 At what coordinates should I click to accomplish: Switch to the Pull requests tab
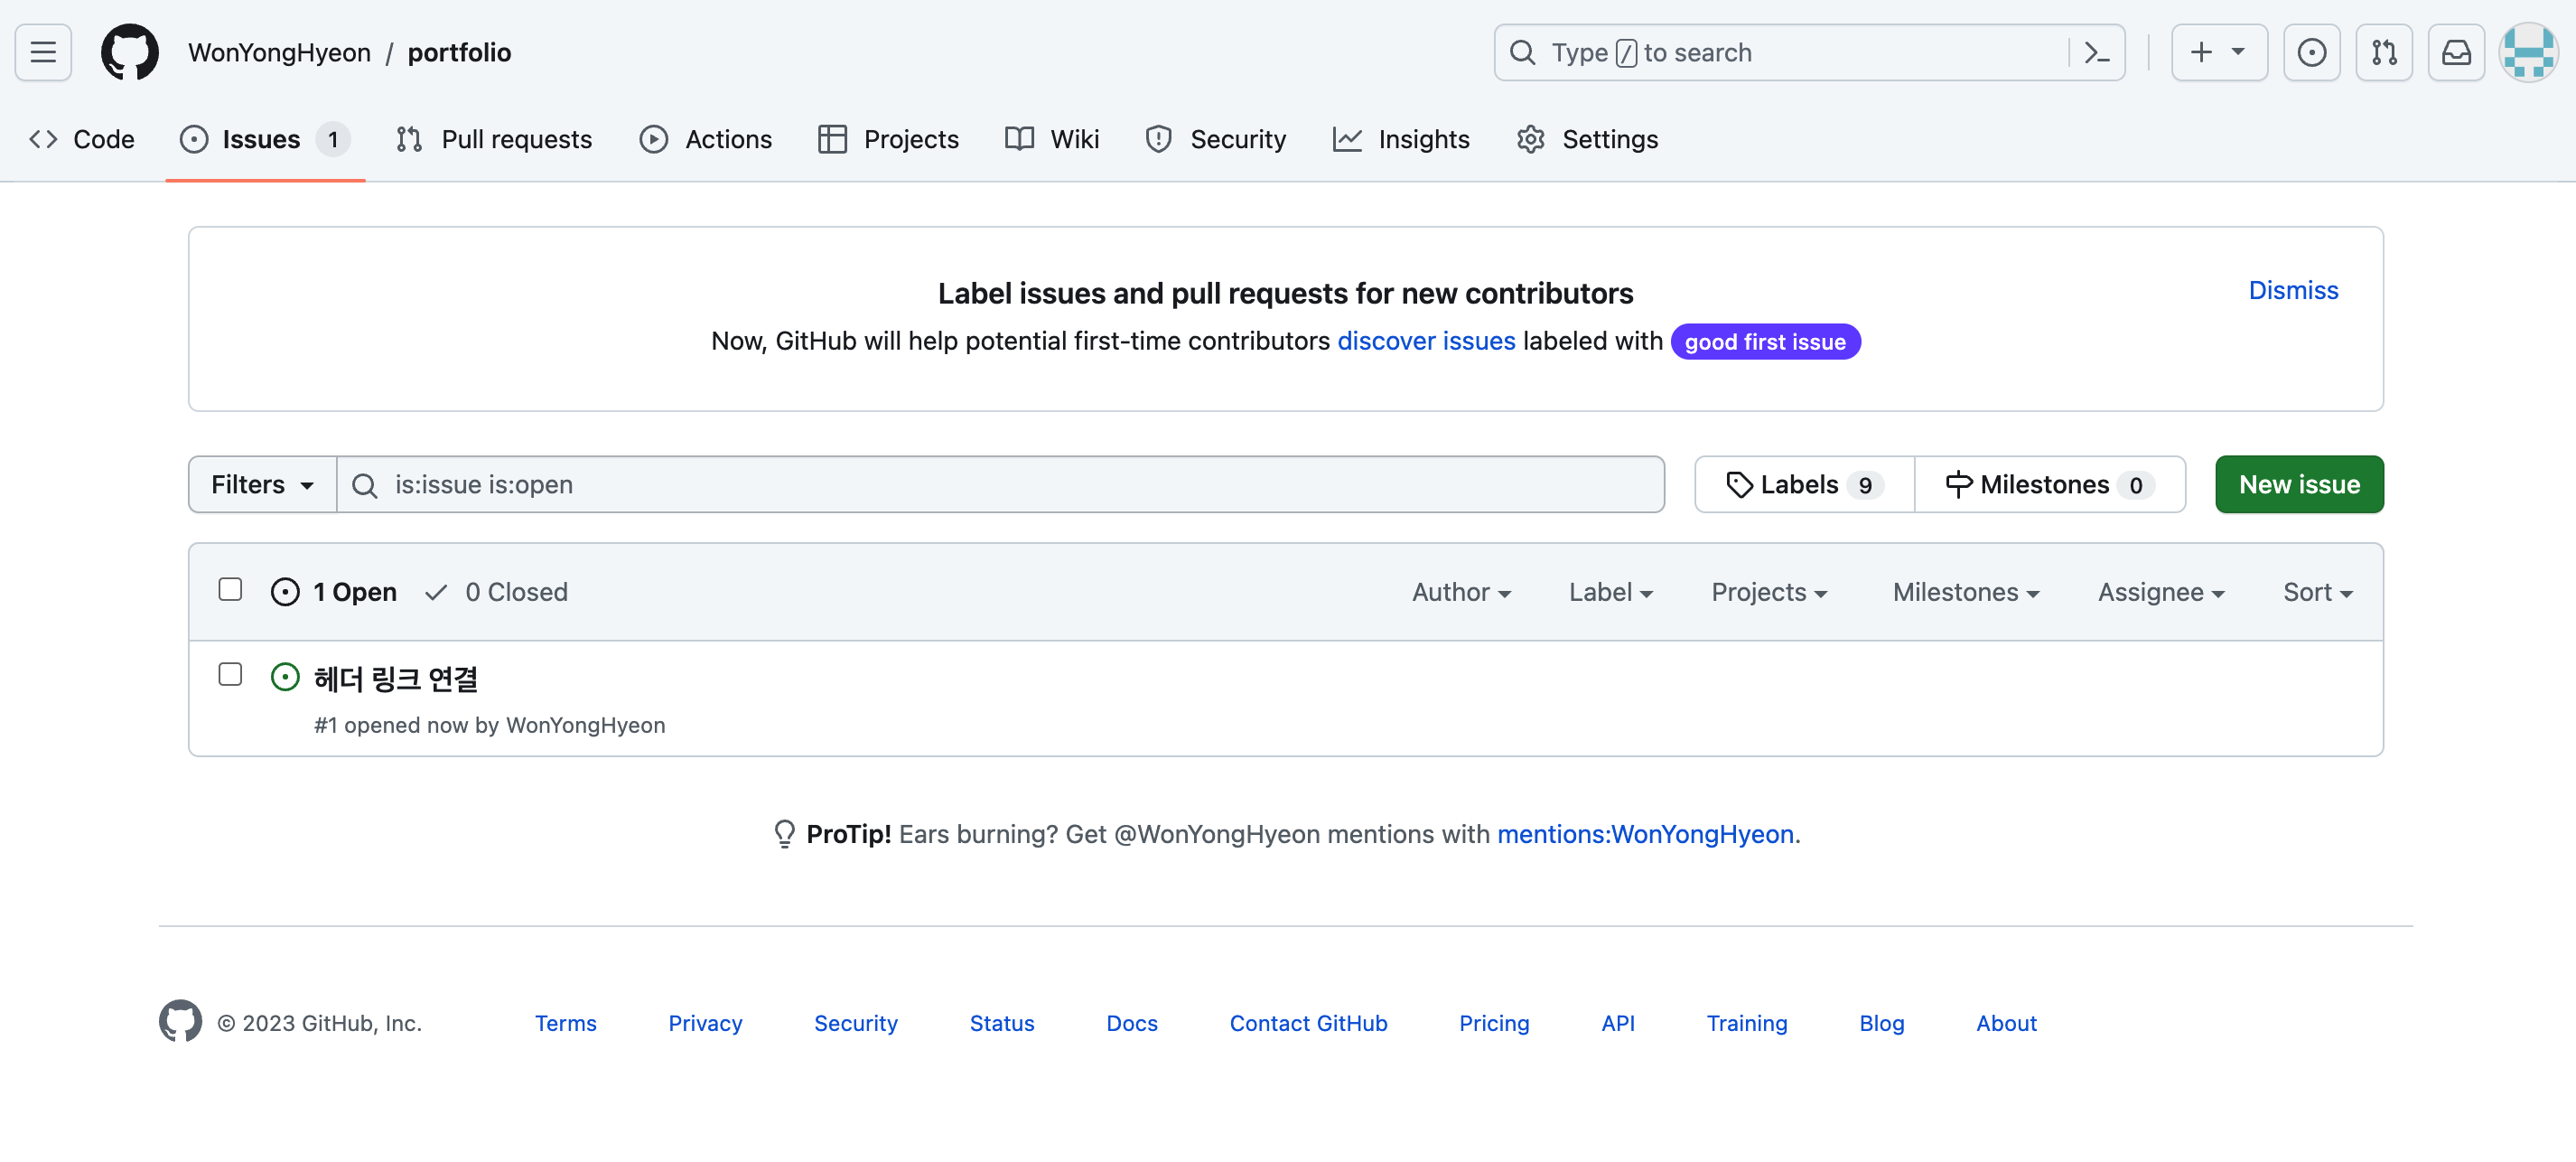(x=494, y=139)
